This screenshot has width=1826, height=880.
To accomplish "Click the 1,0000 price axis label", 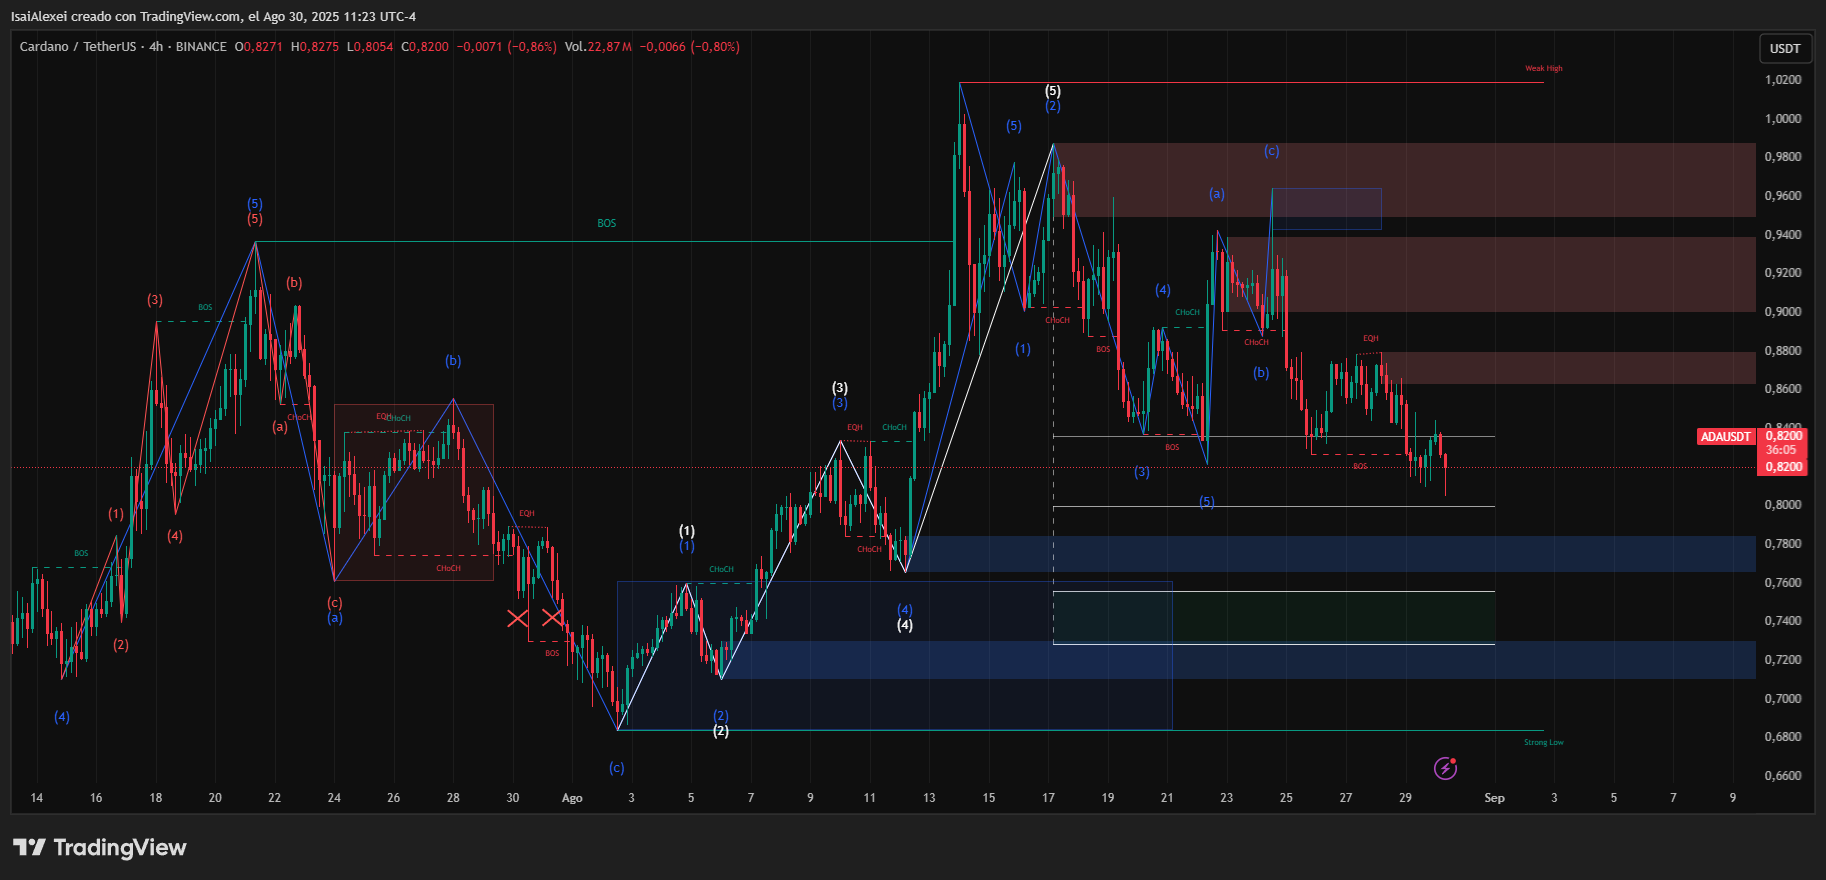I will click(x=1783, y=119).
